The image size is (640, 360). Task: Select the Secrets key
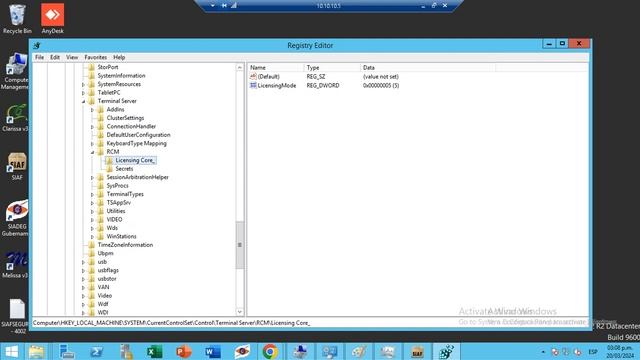click(x=124, y=169)
